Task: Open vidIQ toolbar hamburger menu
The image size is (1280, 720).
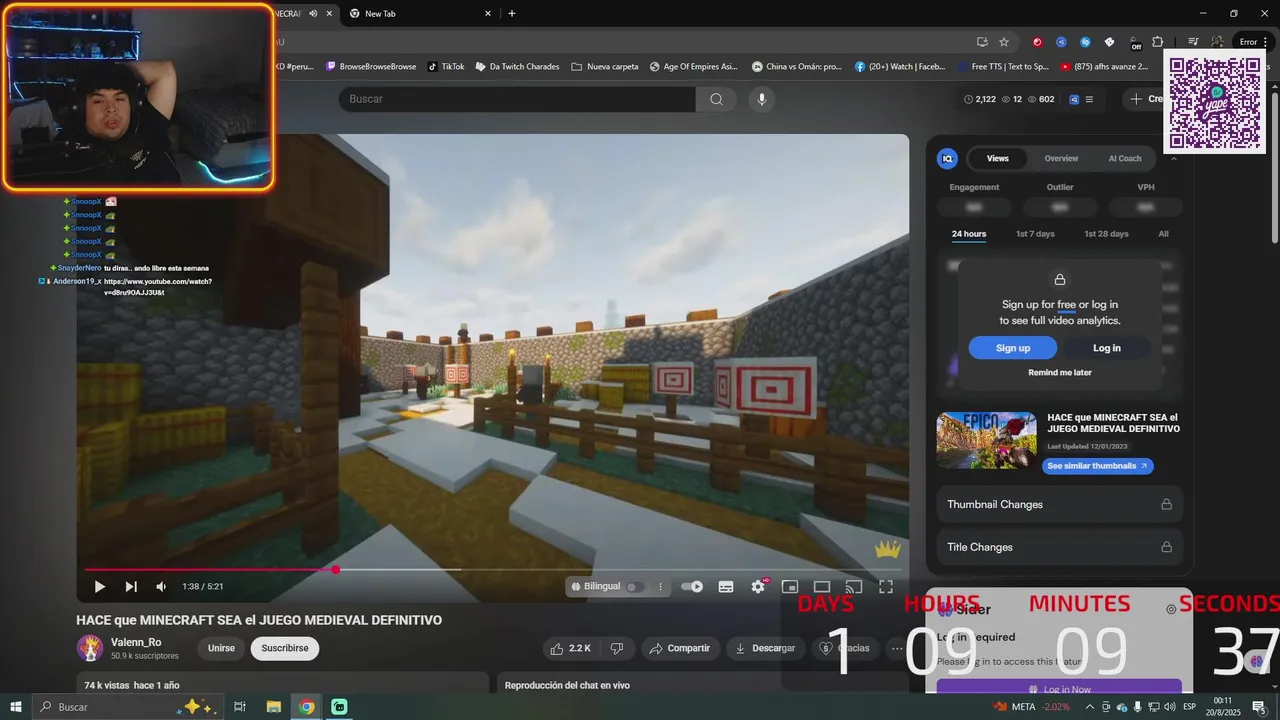Action: [x=1089, y=99]
